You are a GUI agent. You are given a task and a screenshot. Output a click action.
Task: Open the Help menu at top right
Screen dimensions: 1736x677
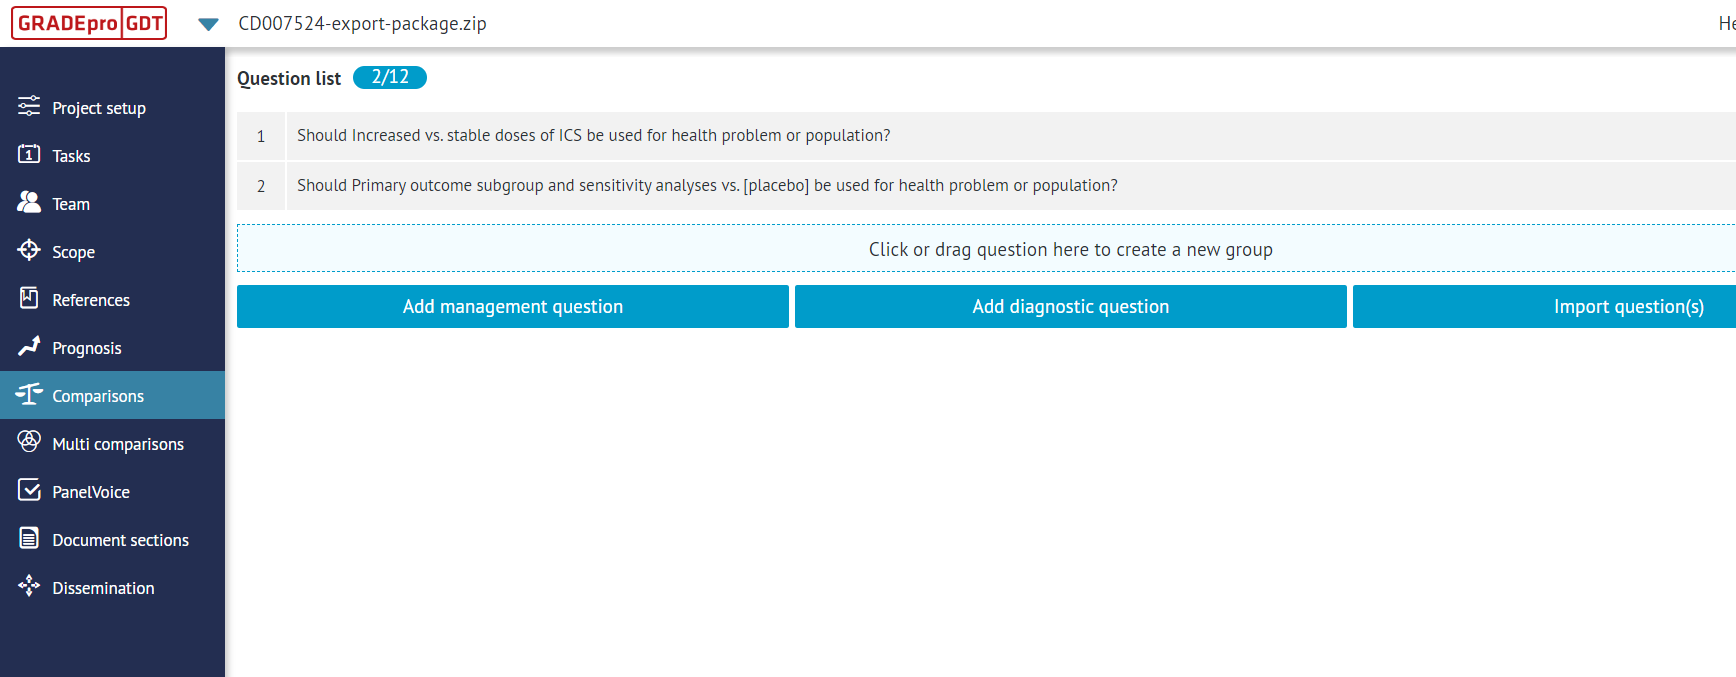[x=1728, y=22]
